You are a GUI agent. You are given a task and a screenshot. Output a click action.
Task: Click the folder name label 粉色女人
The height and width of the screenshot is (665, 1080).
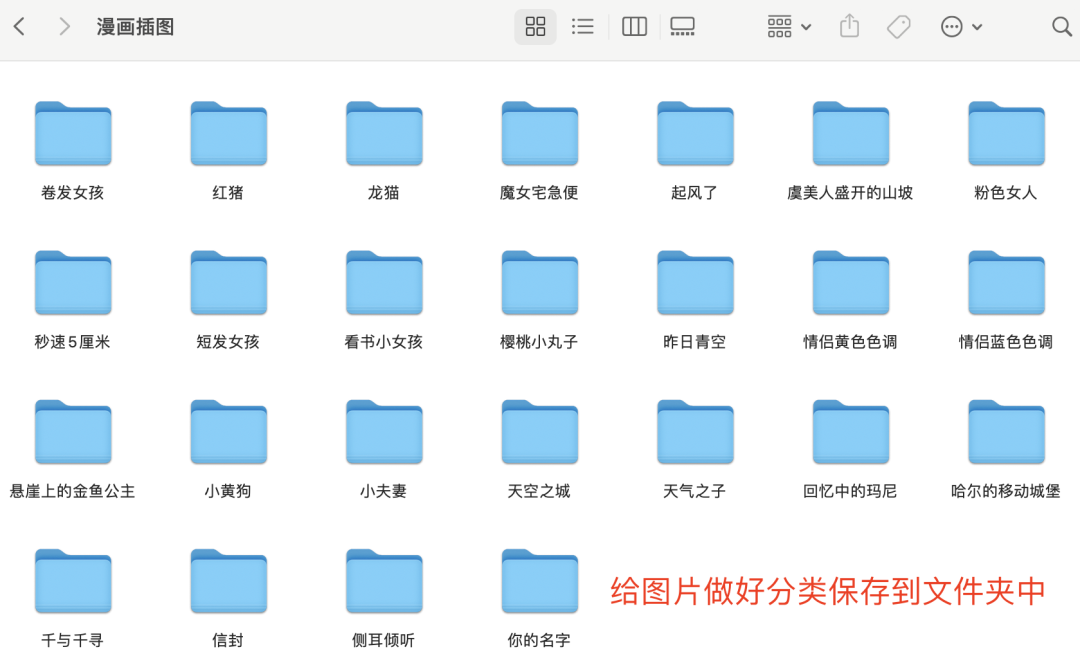(1006, 192)
